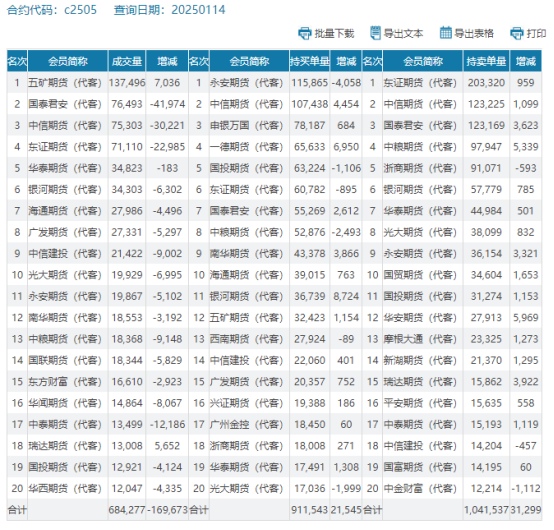Click the contract code c2505 text

pyautogui.click(x=80, y=10)
